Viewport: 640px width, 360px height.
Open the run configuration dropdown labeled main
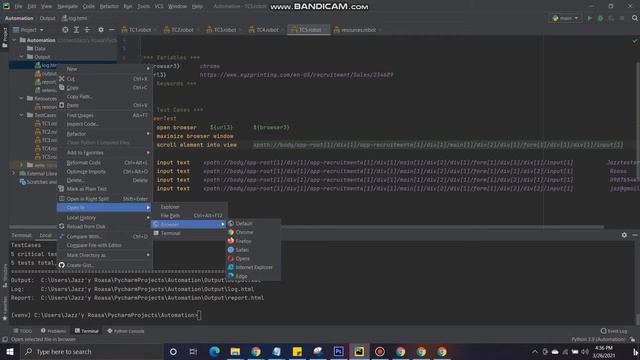[565, 18]
